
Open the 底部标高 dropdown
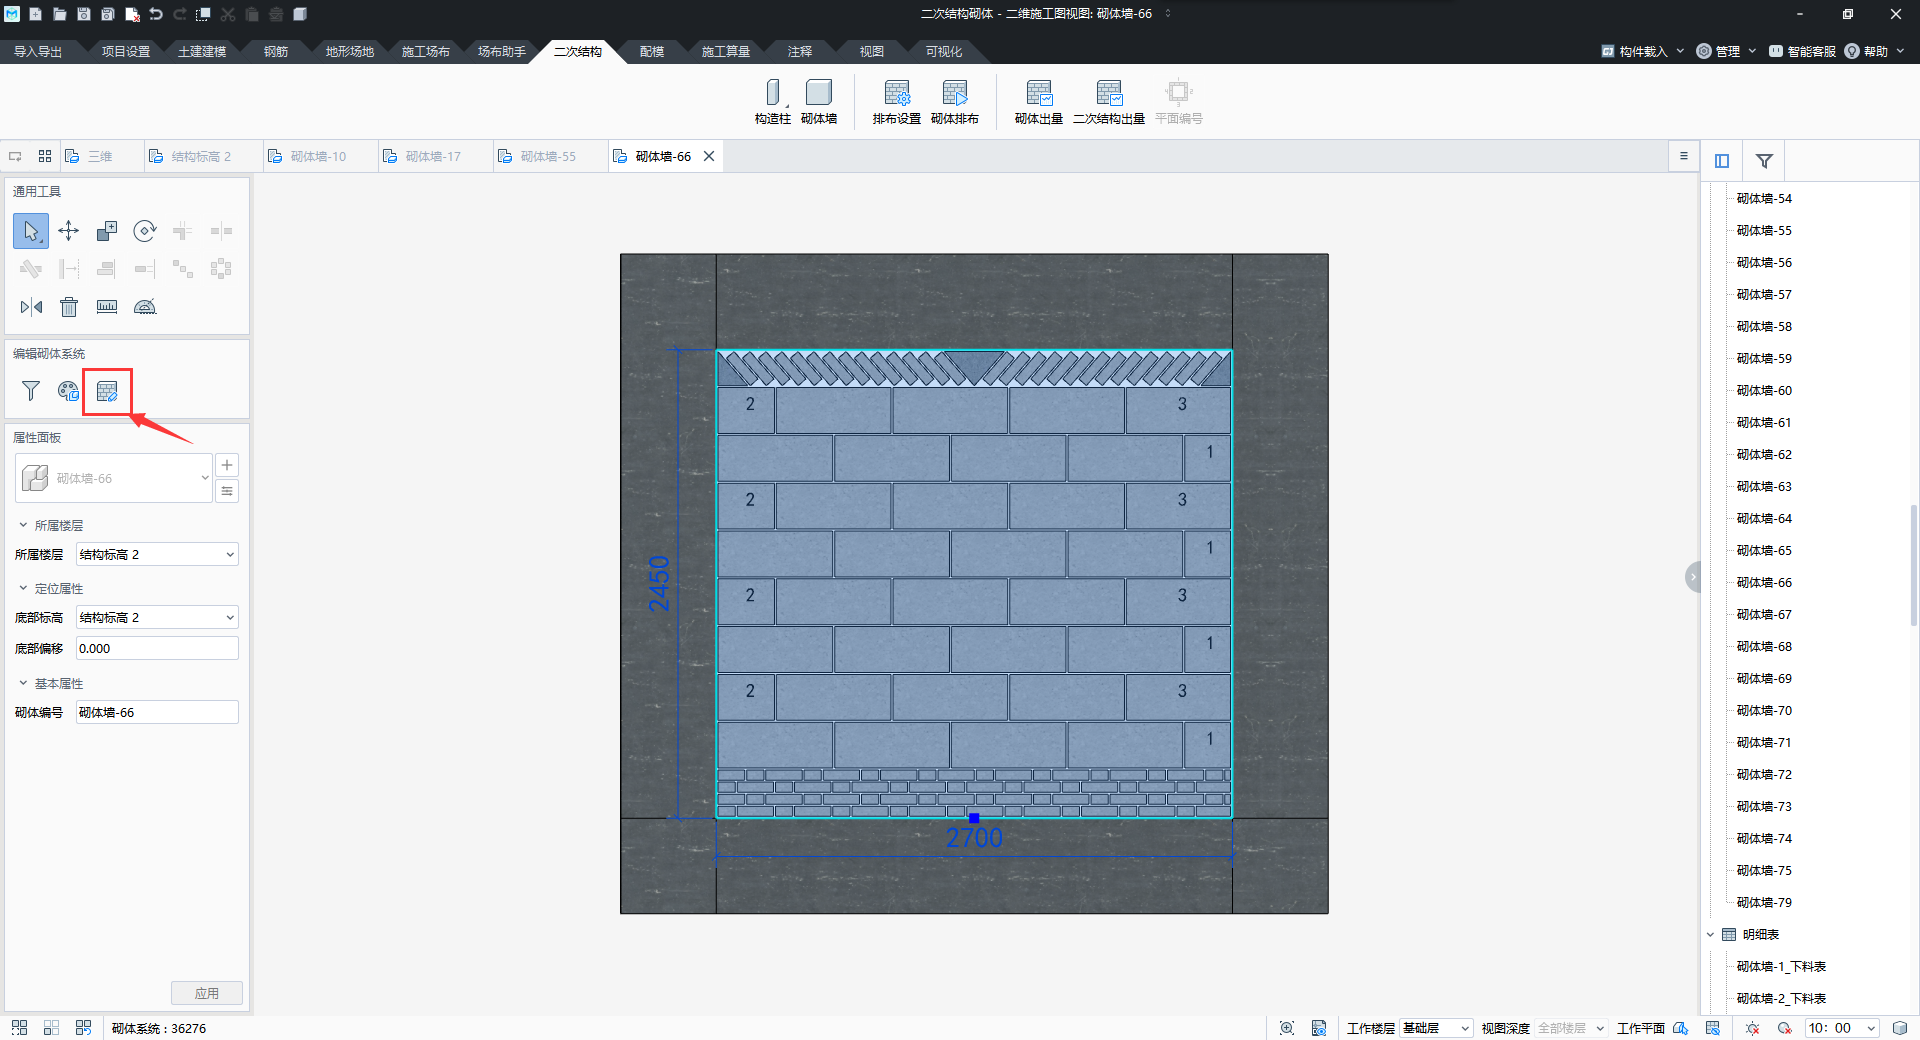(x=157, y=618)
